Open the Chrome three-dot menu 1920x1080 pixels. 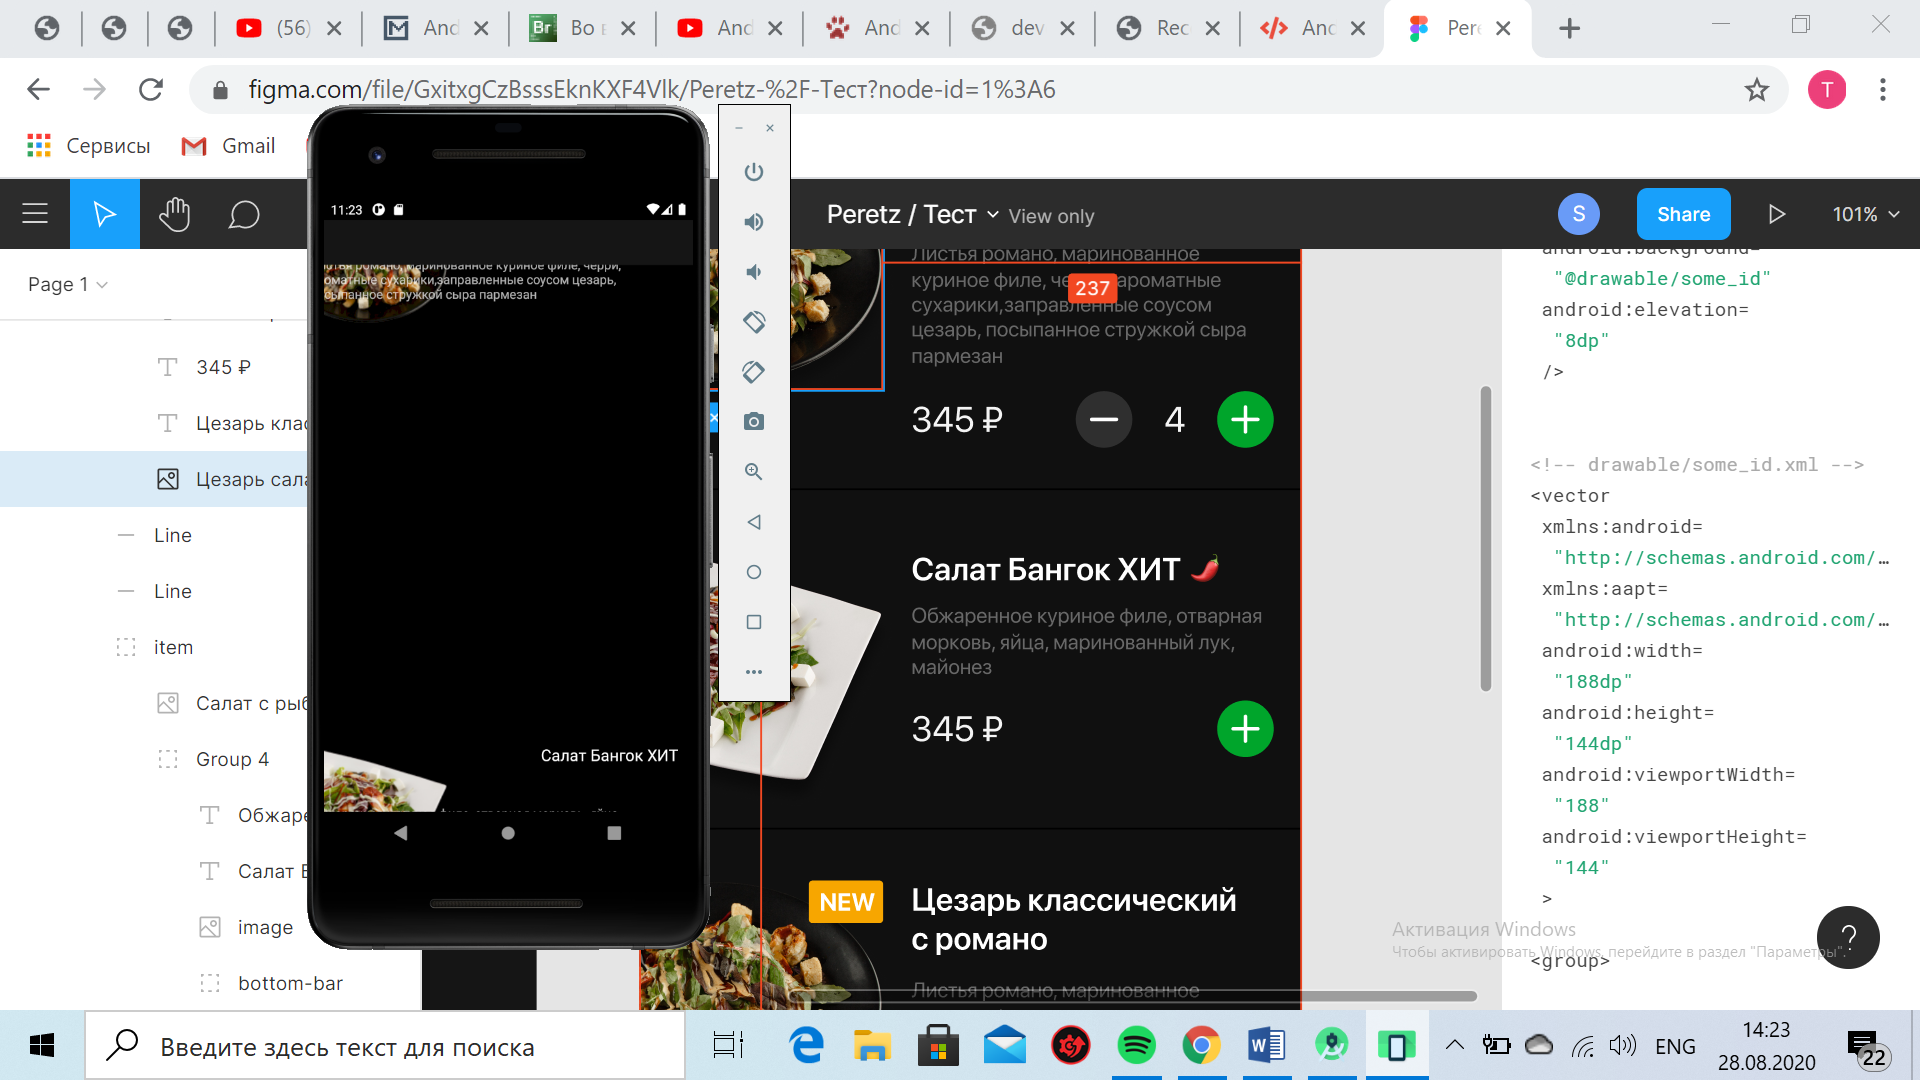coord(1883,90)
